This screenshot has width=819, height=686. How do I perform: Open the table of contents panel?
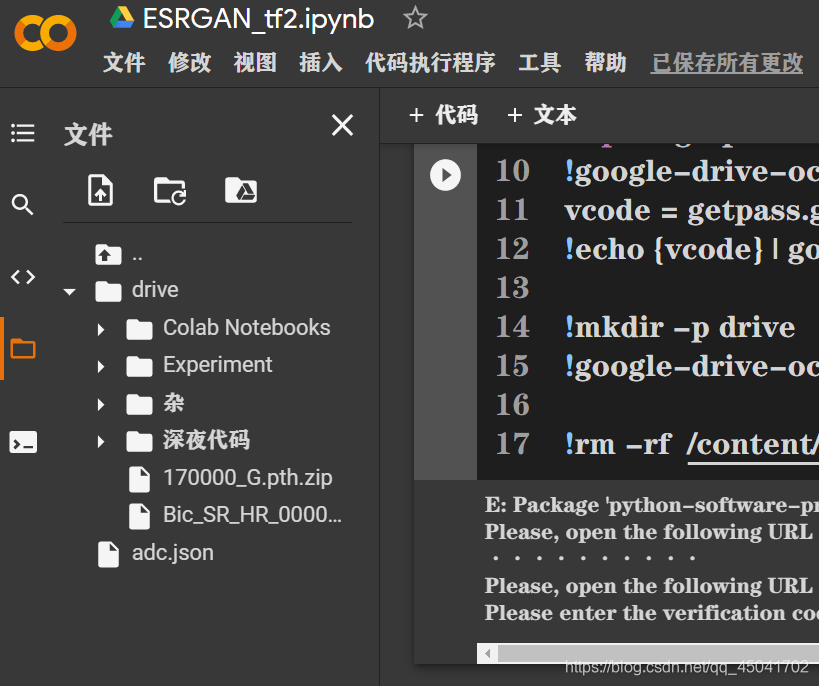[x=23, y=133]
